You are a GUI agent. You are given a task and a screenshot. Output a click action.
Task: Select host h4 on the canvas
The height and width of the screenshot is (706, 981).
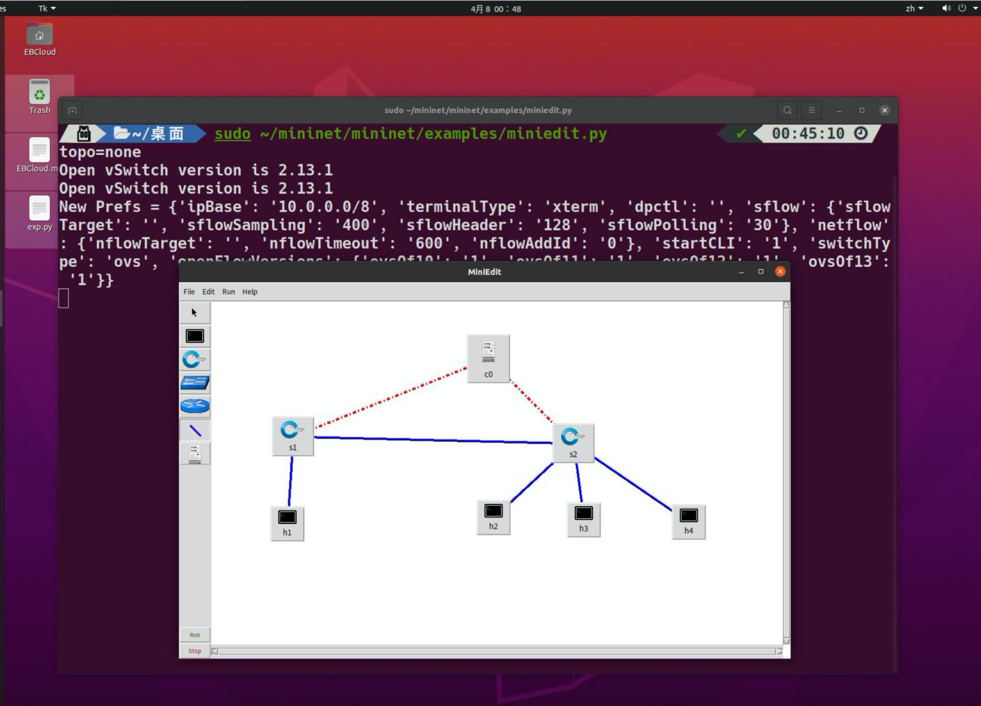pos(688,521)
